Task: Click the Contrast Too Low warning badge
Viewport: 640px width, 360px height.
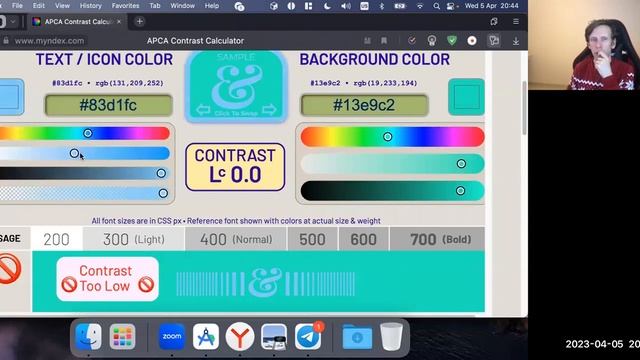Action: tap(107, 279)
